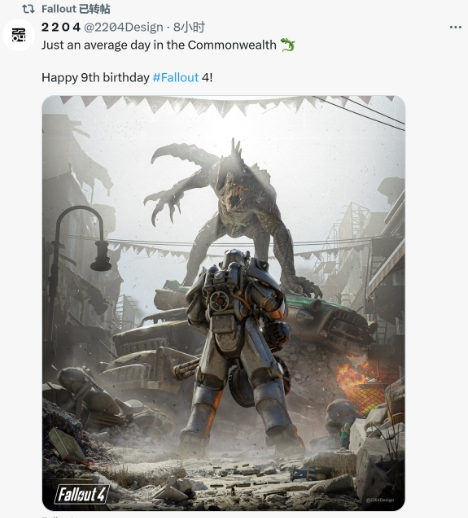The height and width of the screenshot is (518, 468).
Task: Open the 2204 profile avatar
Action: [19, 35]
